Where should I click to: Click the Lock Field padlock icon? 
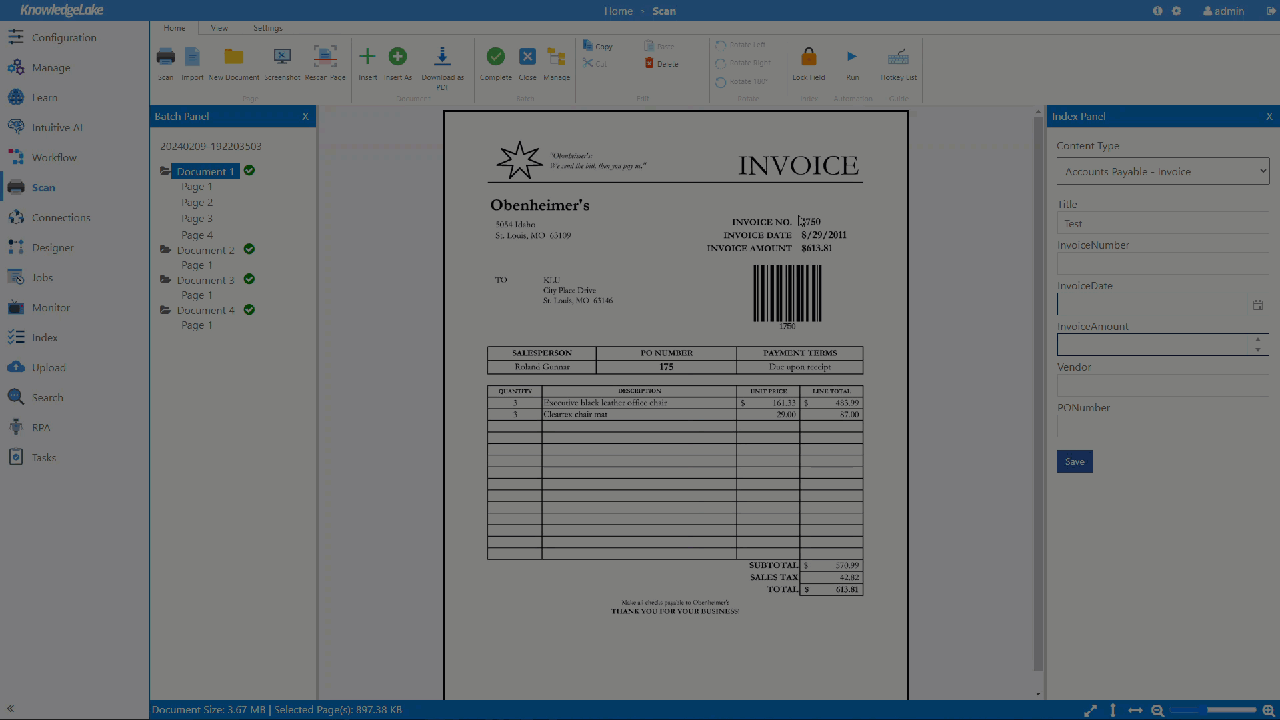[x=809, y=57]
